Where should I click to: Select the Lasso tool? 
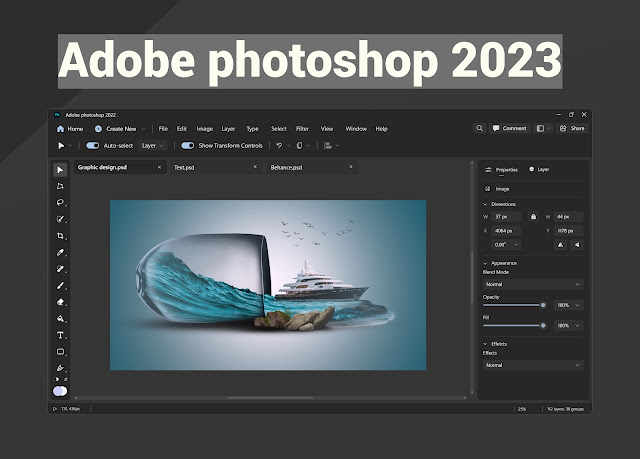click(60, 203)
